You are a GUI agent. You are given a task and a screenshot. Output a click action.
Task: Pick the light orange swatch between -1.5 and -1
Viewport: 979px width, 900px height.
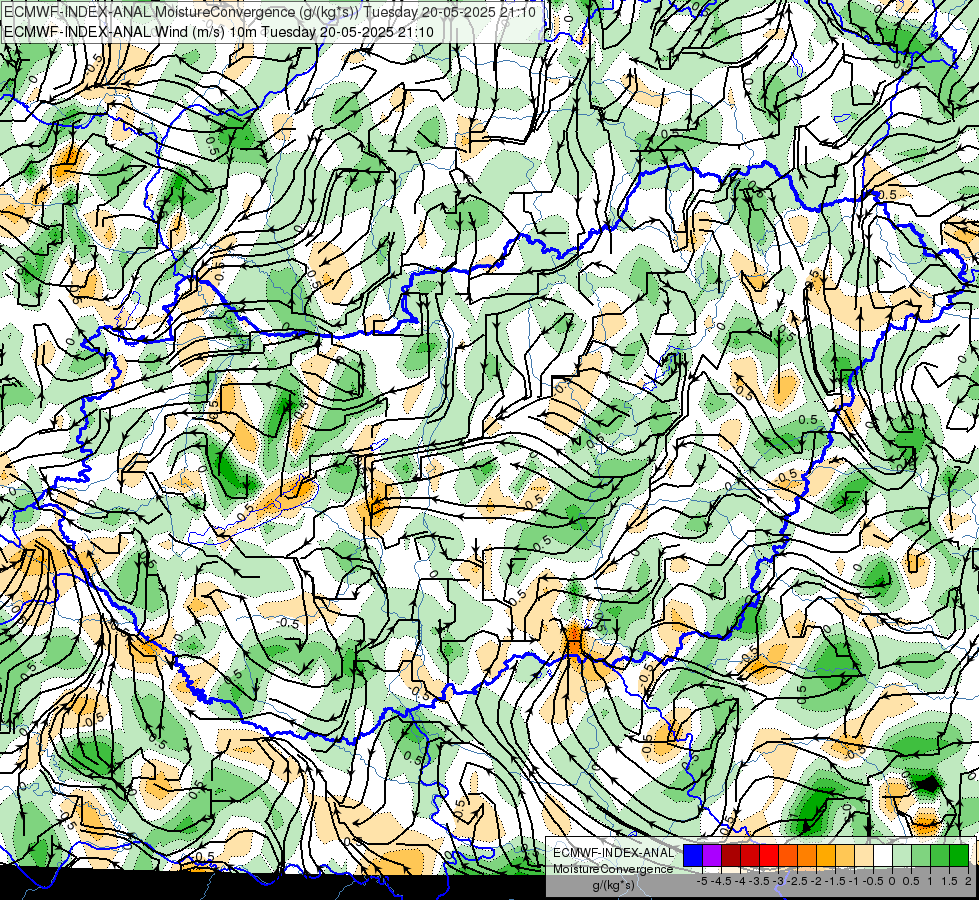tap(845, 855)
